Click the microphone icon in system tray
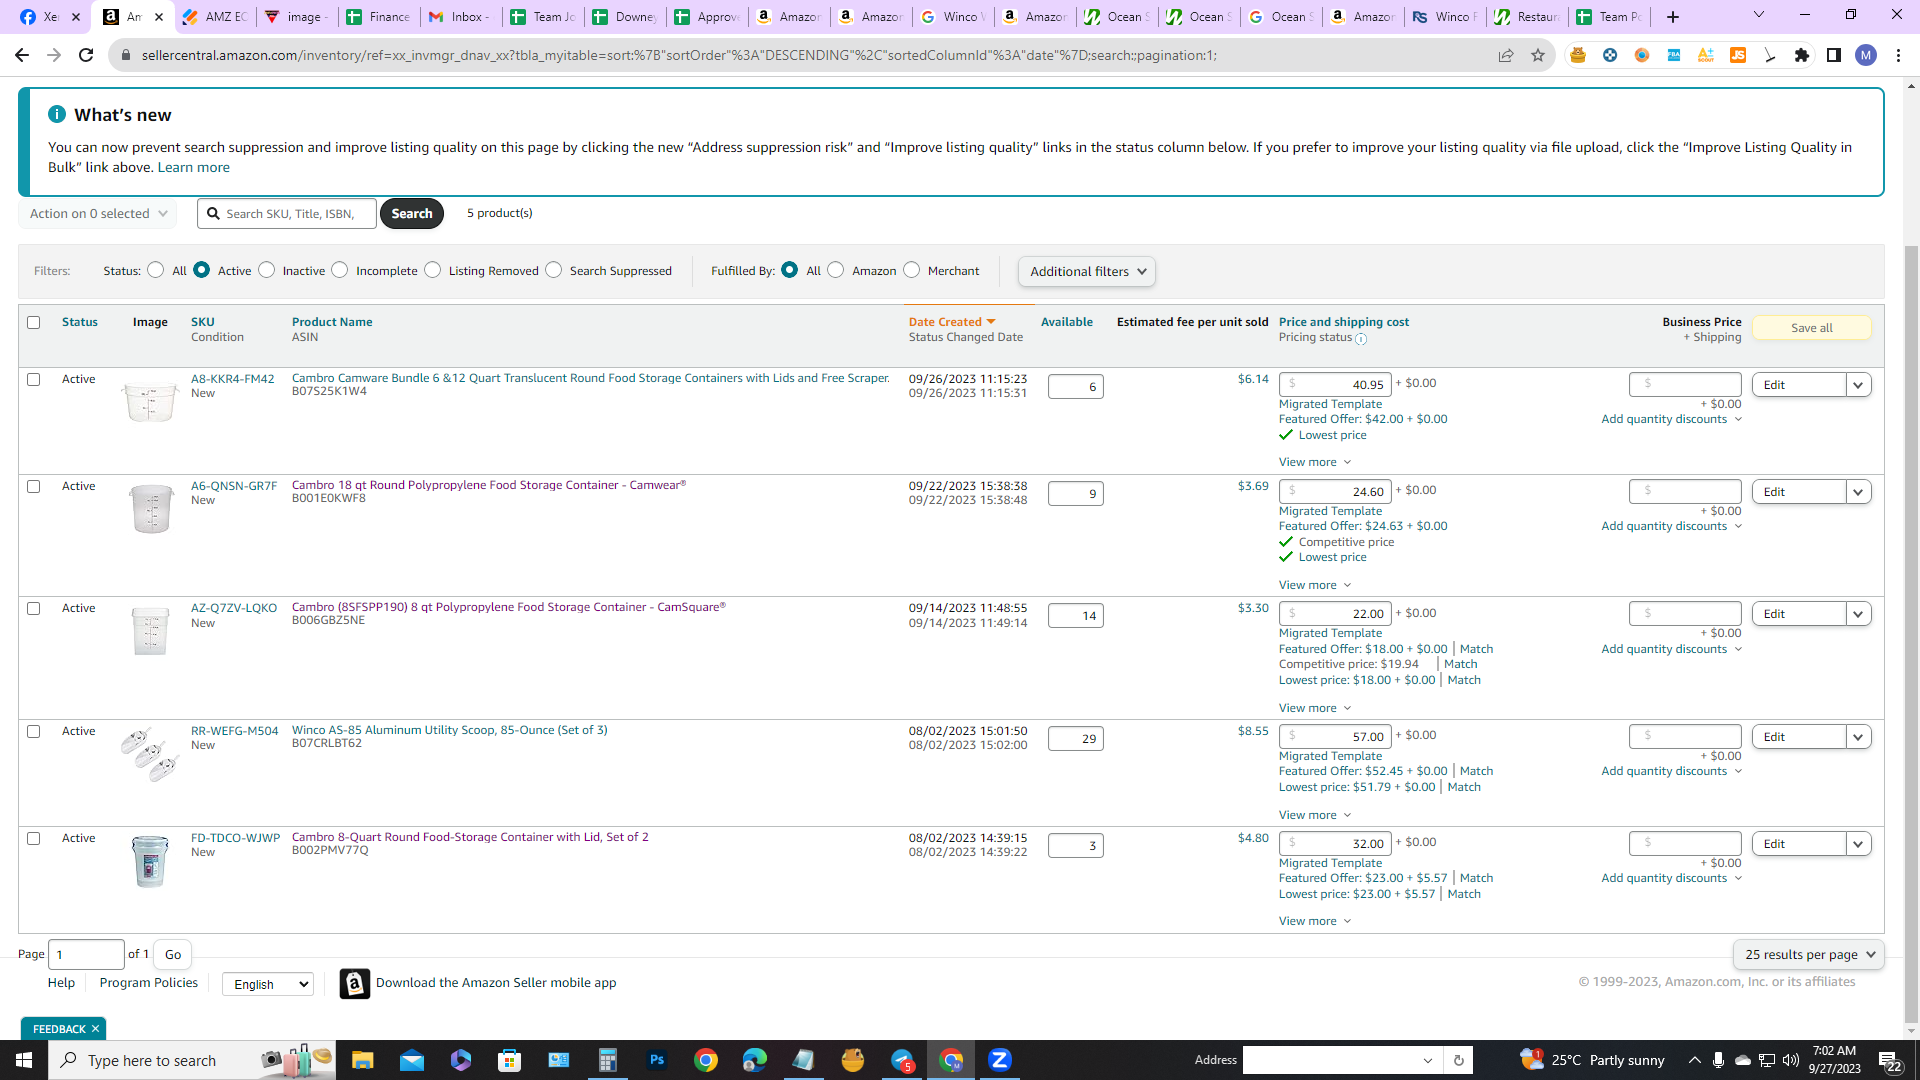 point(1718,1060)
